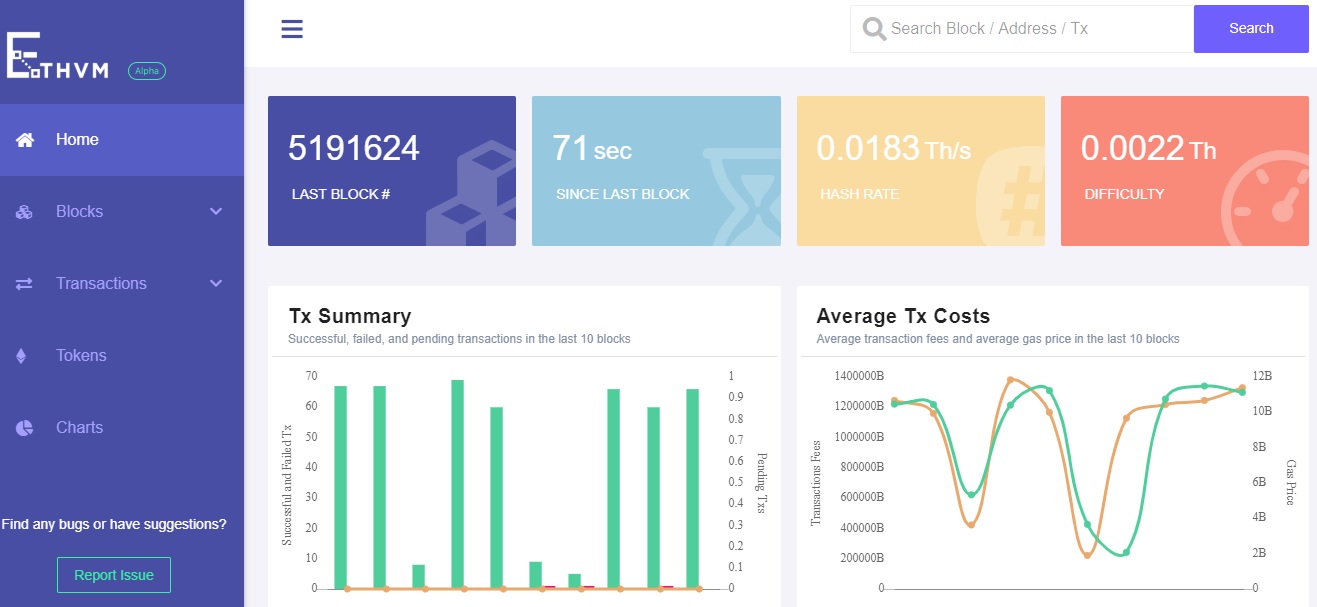Click the Transactions arrows icon
Image resolution: width=1317 pixels, height=607 pixels.
25,284
